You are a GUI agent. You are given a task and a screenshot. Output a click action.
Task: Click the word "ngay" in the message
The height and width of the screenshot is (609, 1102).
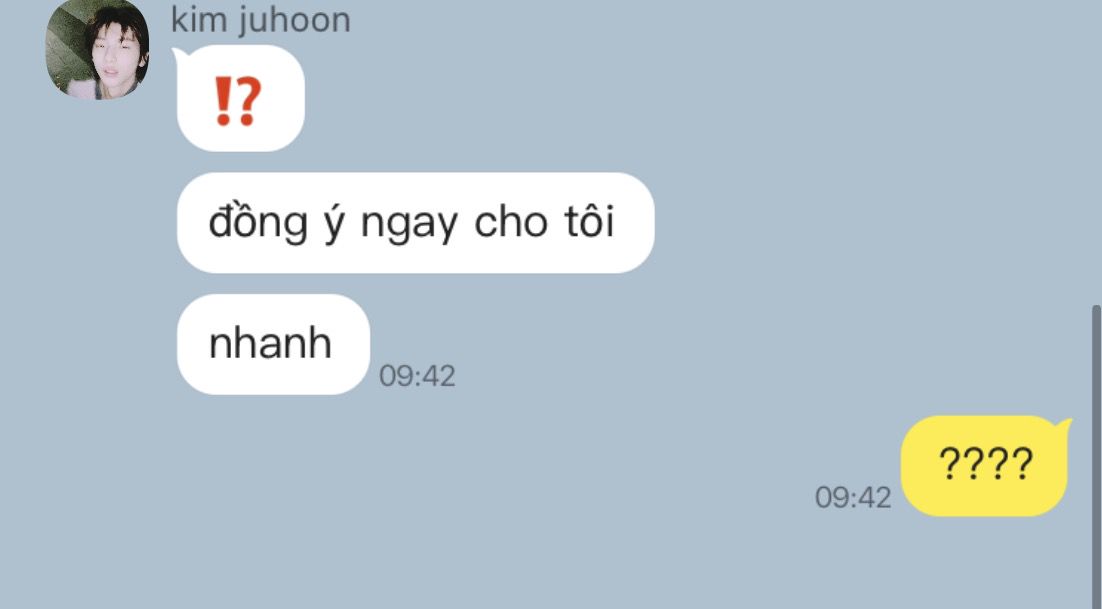[409, 225]
